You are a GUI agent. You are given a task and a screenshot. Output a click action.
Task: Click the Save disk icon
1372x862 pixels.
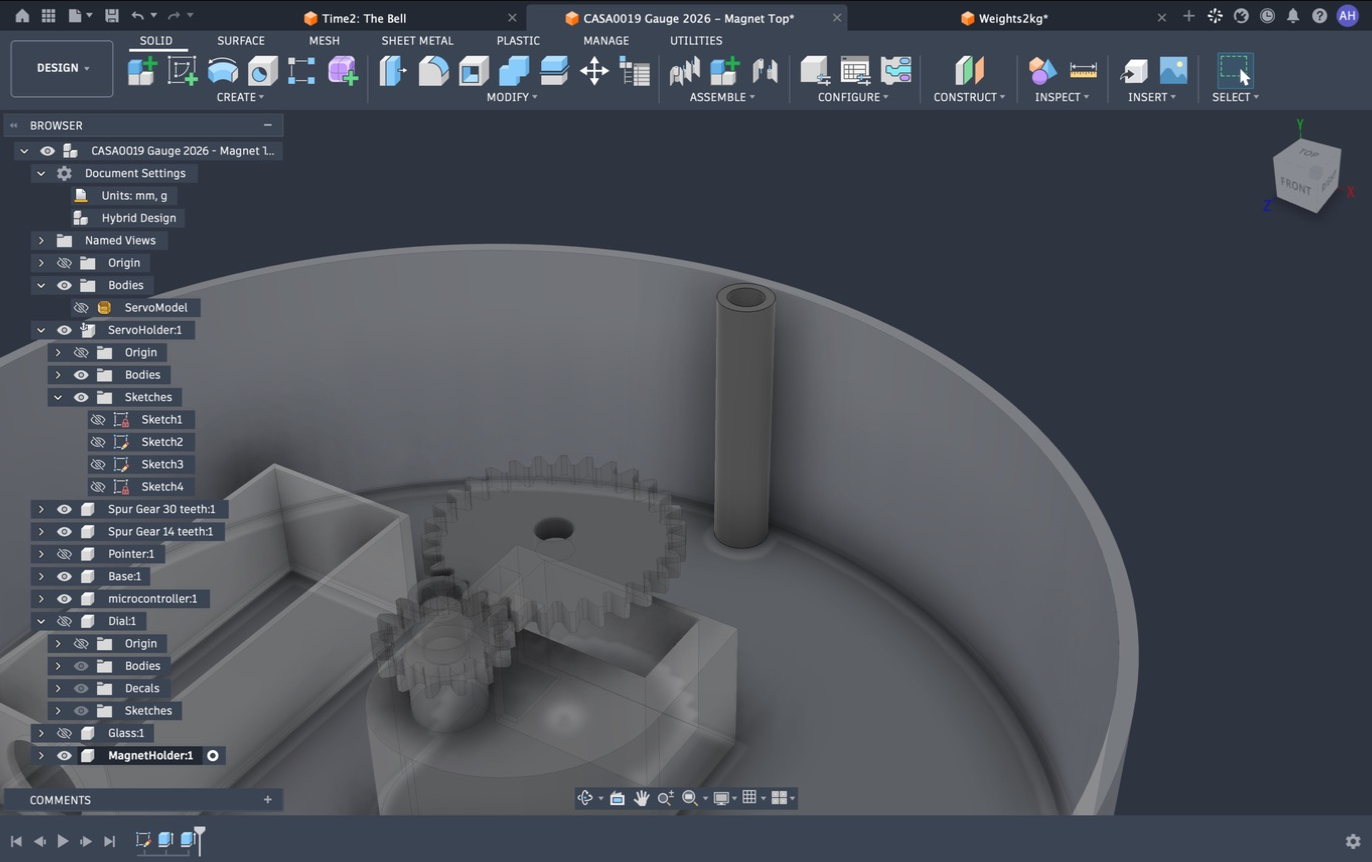tap(111, 16)
